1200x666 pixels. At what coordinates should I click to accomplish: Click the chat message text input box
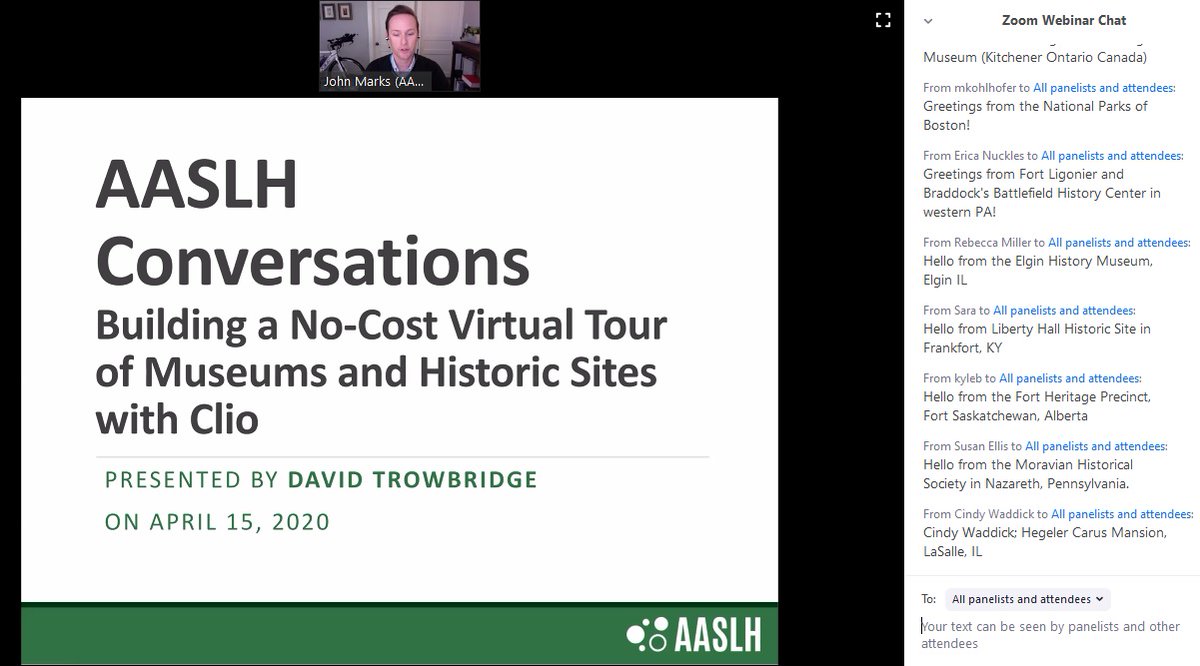coord(1052,635)
